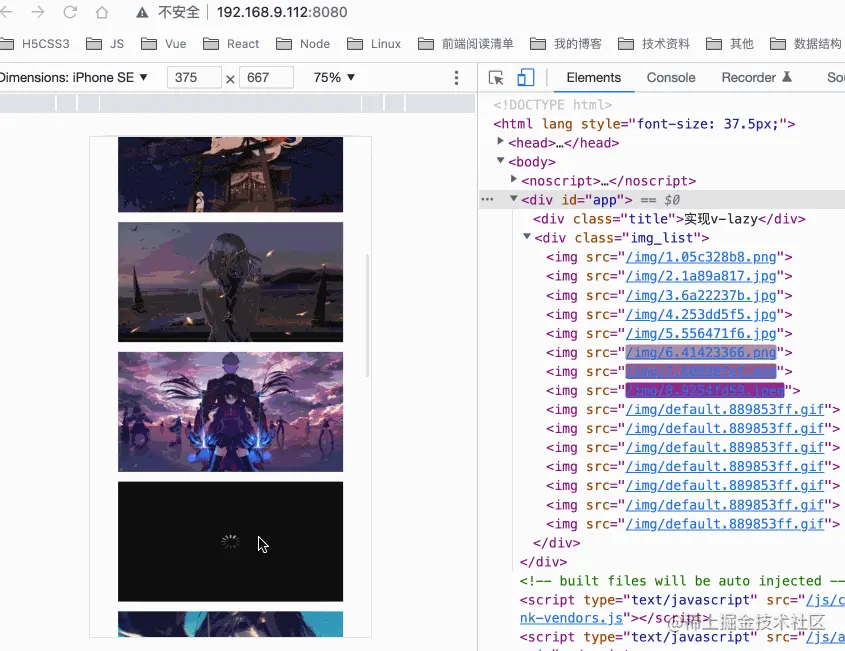Open the 前端阅读清单 bookmark folder
845x651 pixels.
[x=466, y=44]
